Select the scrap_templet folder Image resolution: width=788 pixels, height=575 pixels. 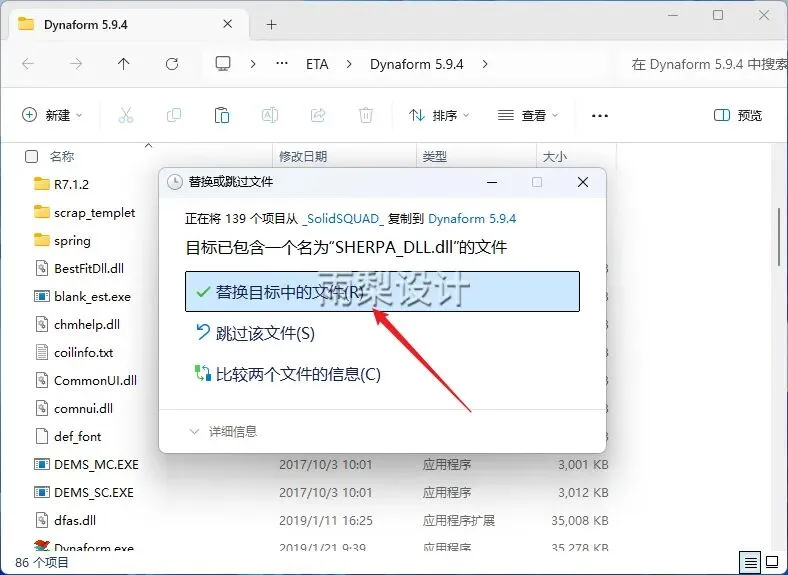[94, 213]
